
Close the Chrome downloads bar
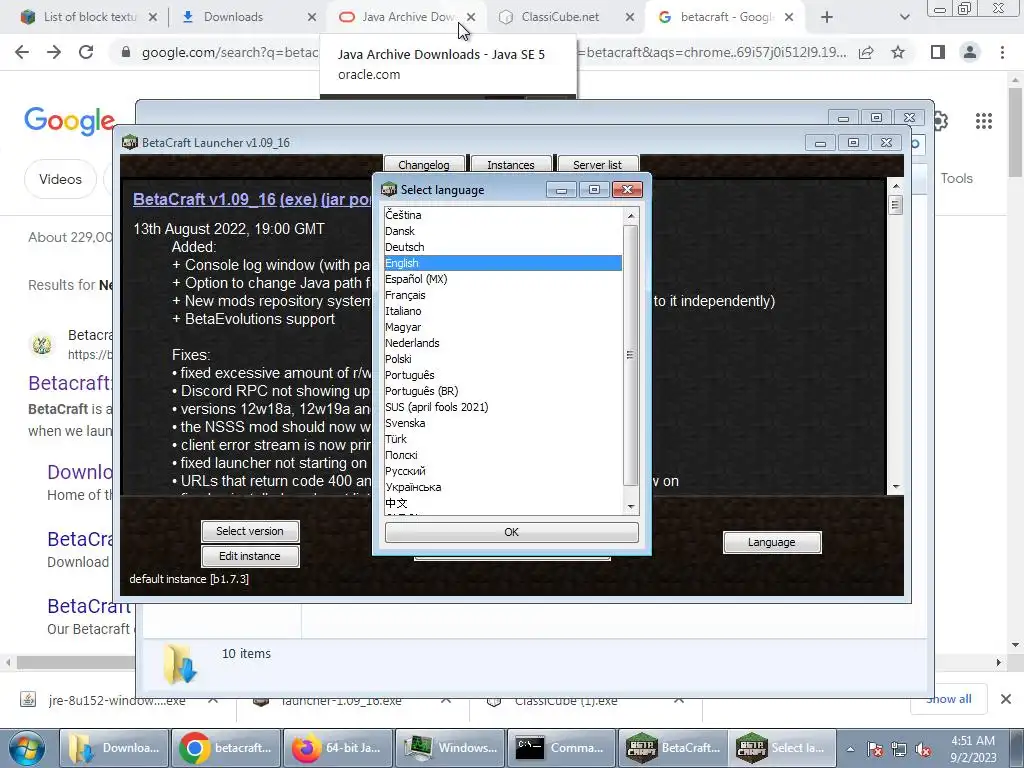coord(1006,699)
